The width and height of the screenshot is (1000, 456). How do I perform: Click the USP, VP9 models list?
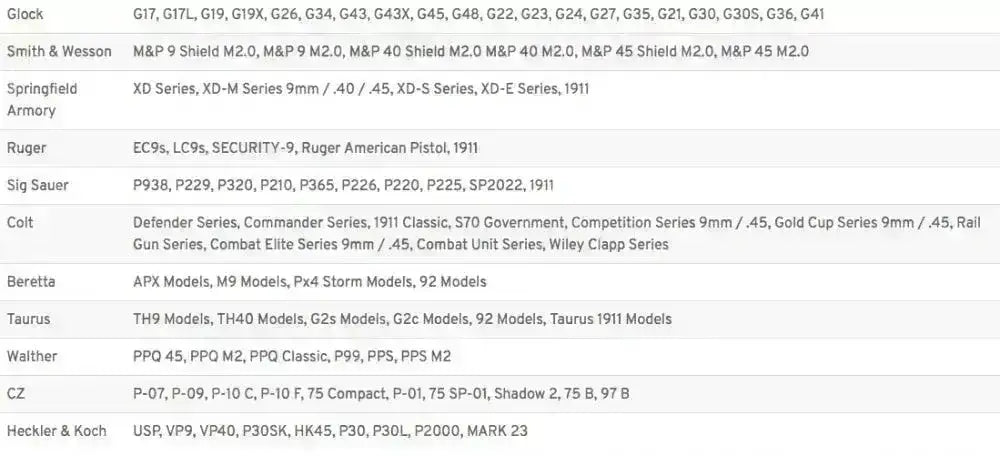[330, 431]
